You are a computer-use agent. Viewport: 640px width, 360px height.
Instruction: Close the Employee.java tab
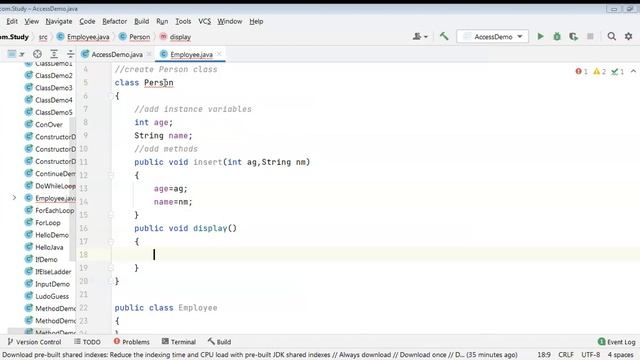coord(220,54)
